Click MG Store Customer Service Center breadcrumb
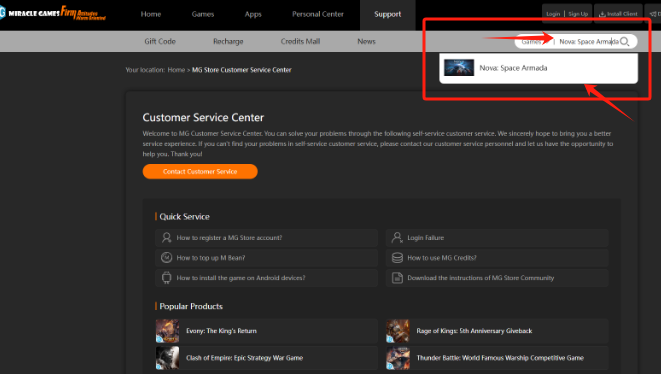The image size is (661, 374). [242, 70]
